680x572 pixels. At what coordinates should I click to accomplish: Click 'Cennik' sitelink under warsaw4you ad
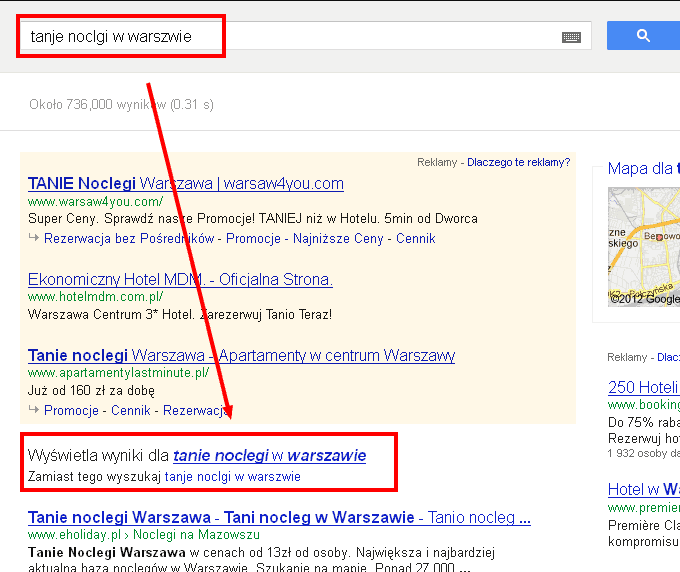pyautogui.click(x=415, y=239)
